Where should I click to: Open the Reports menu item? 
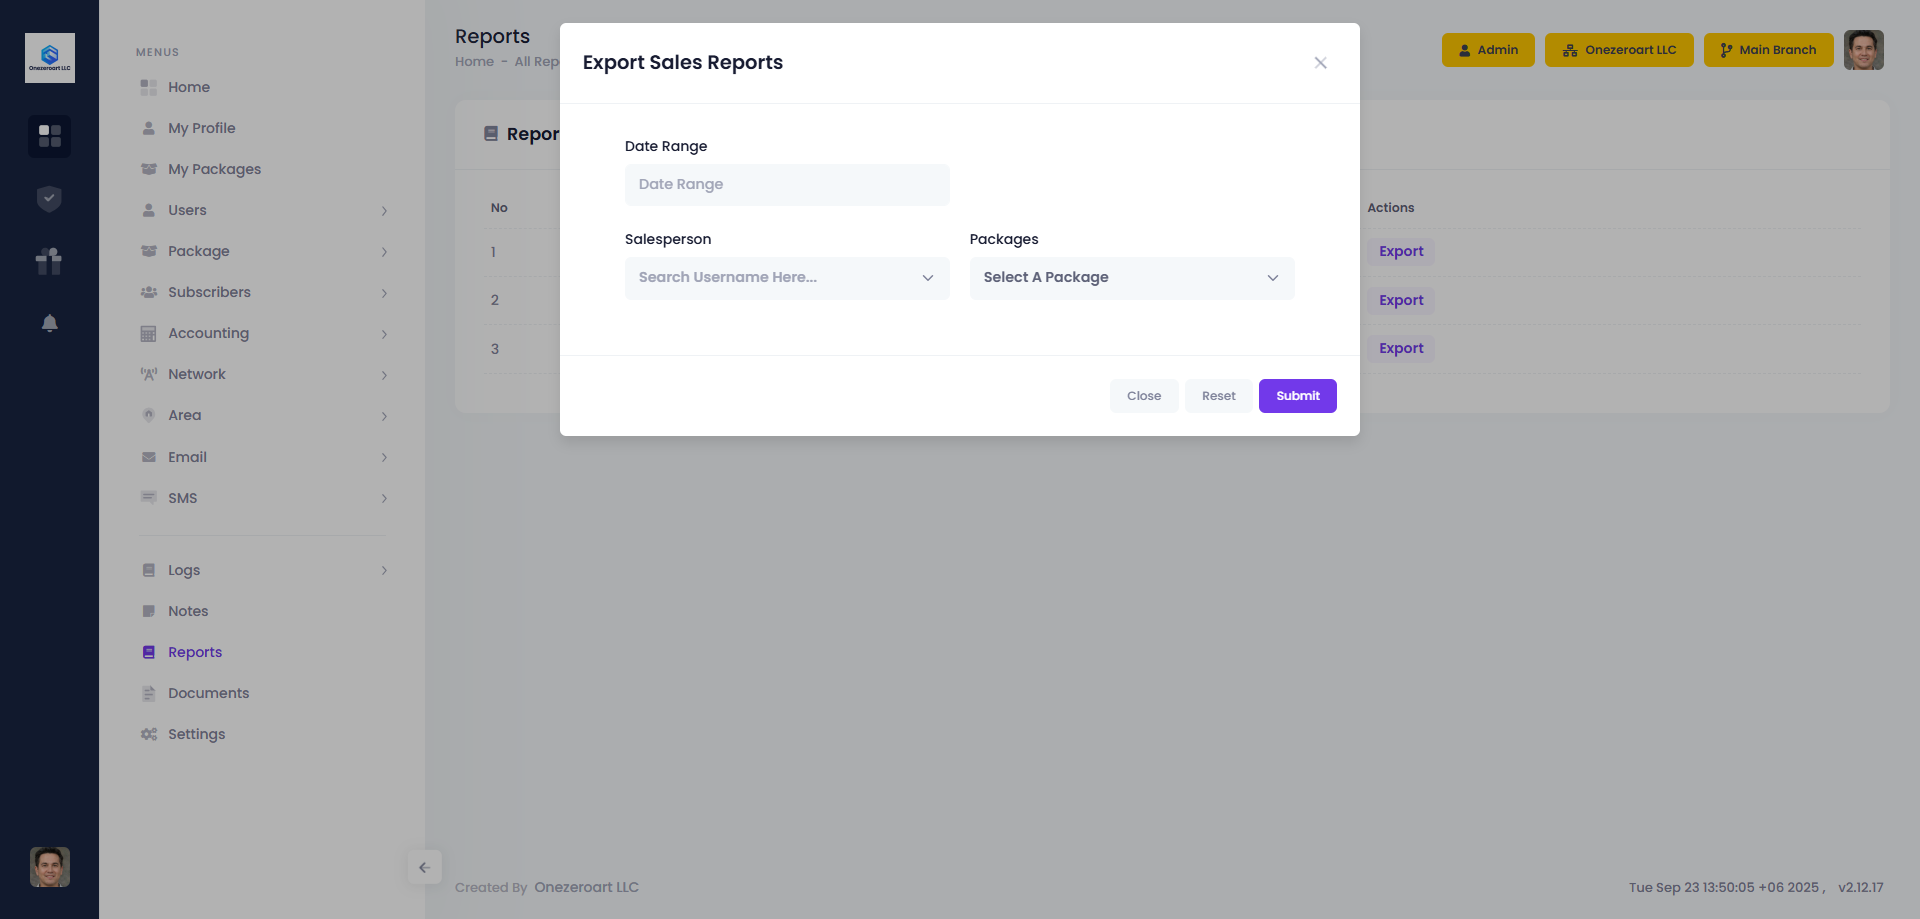point(195,652)
